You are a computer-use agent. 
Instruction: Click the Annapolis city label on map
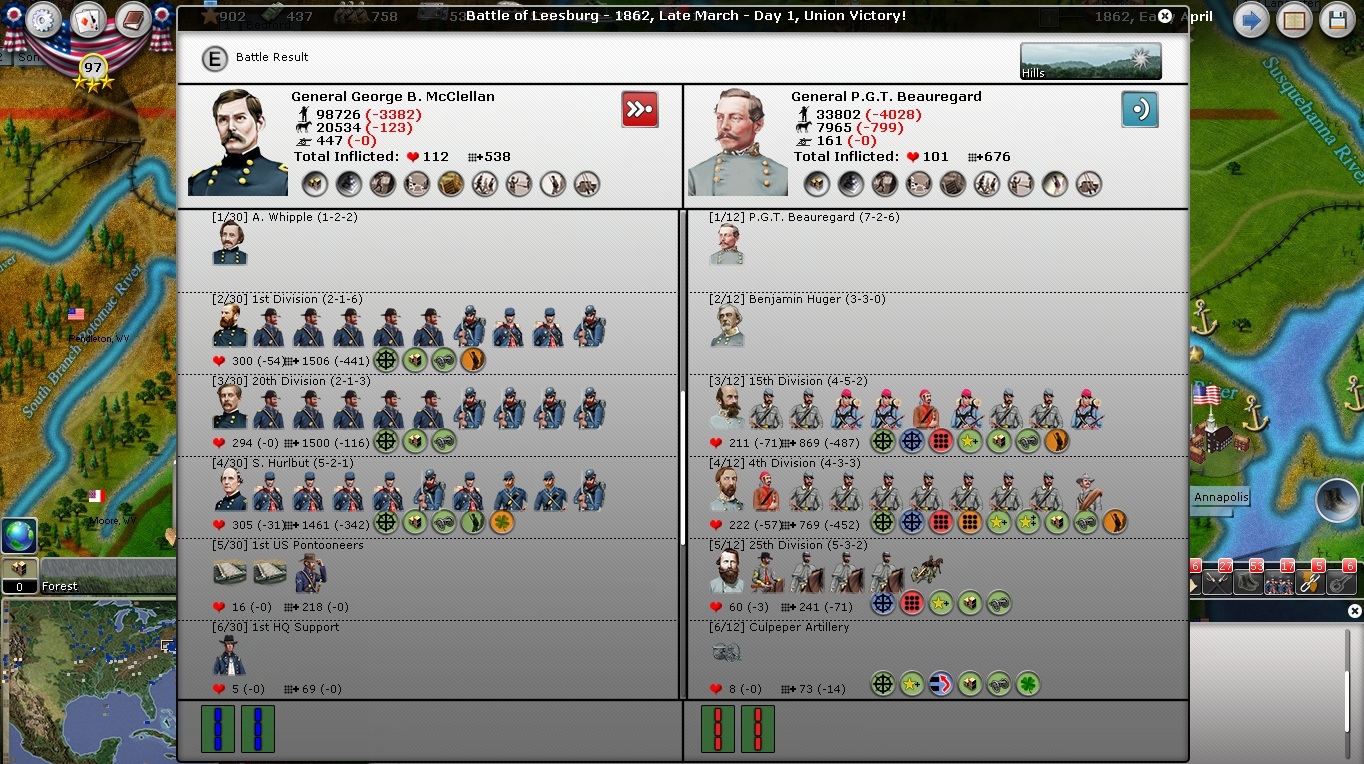(x=1220, y=497)
